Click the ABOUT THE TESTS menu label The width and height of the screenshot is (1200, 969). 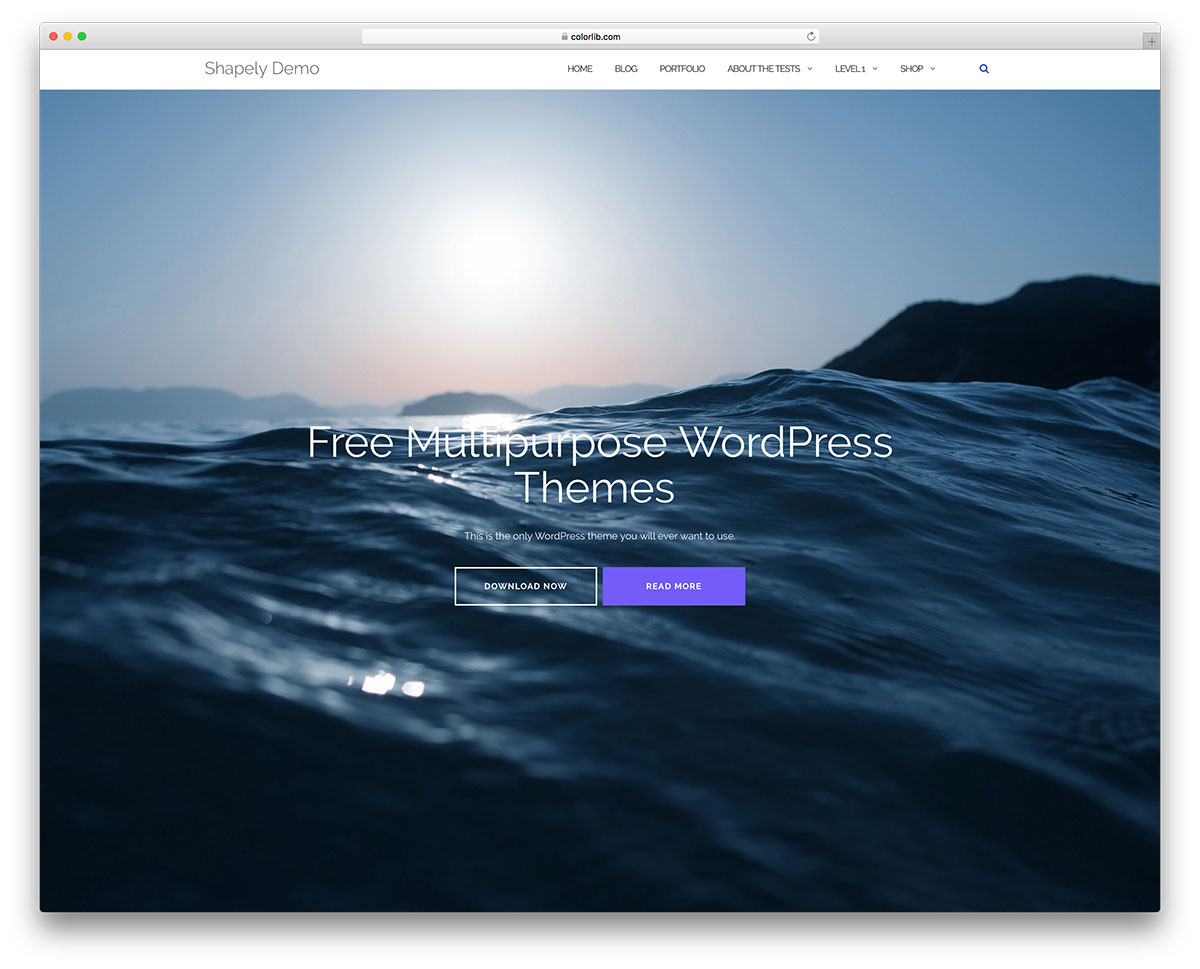click(x=763, y=69)
